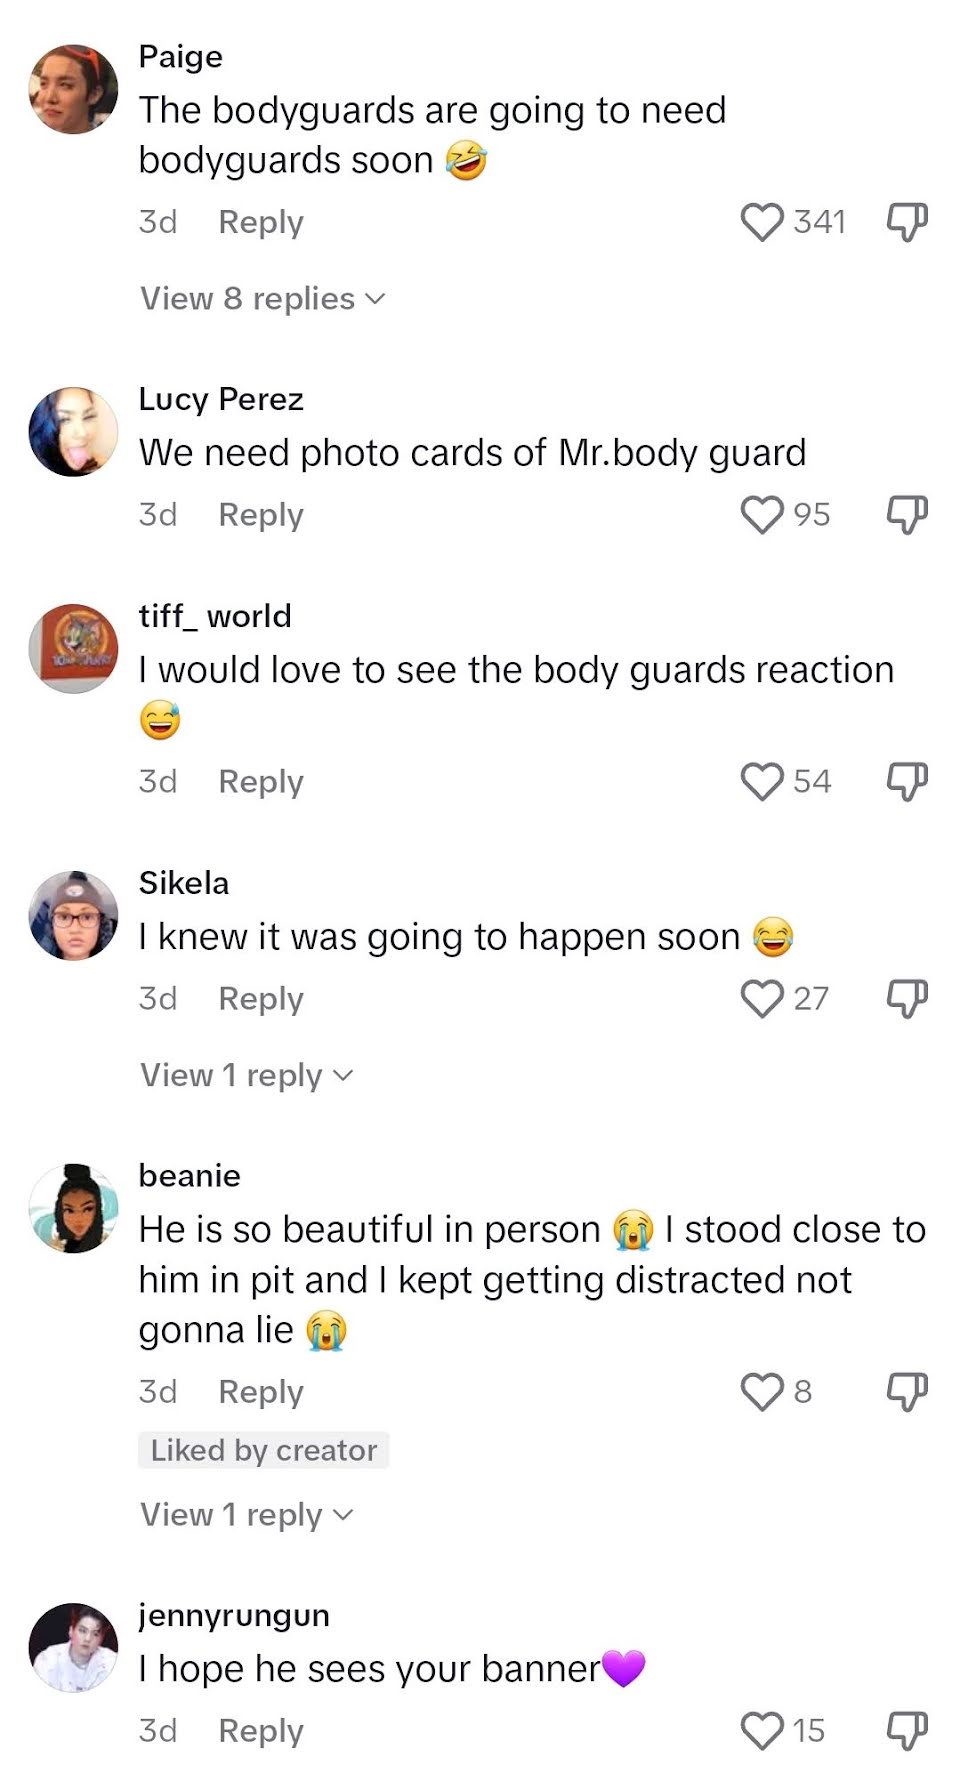This screenshot has width=960, height=1773.
Task: Like Paige's comment with the heart icon
Action: point(762,222)
